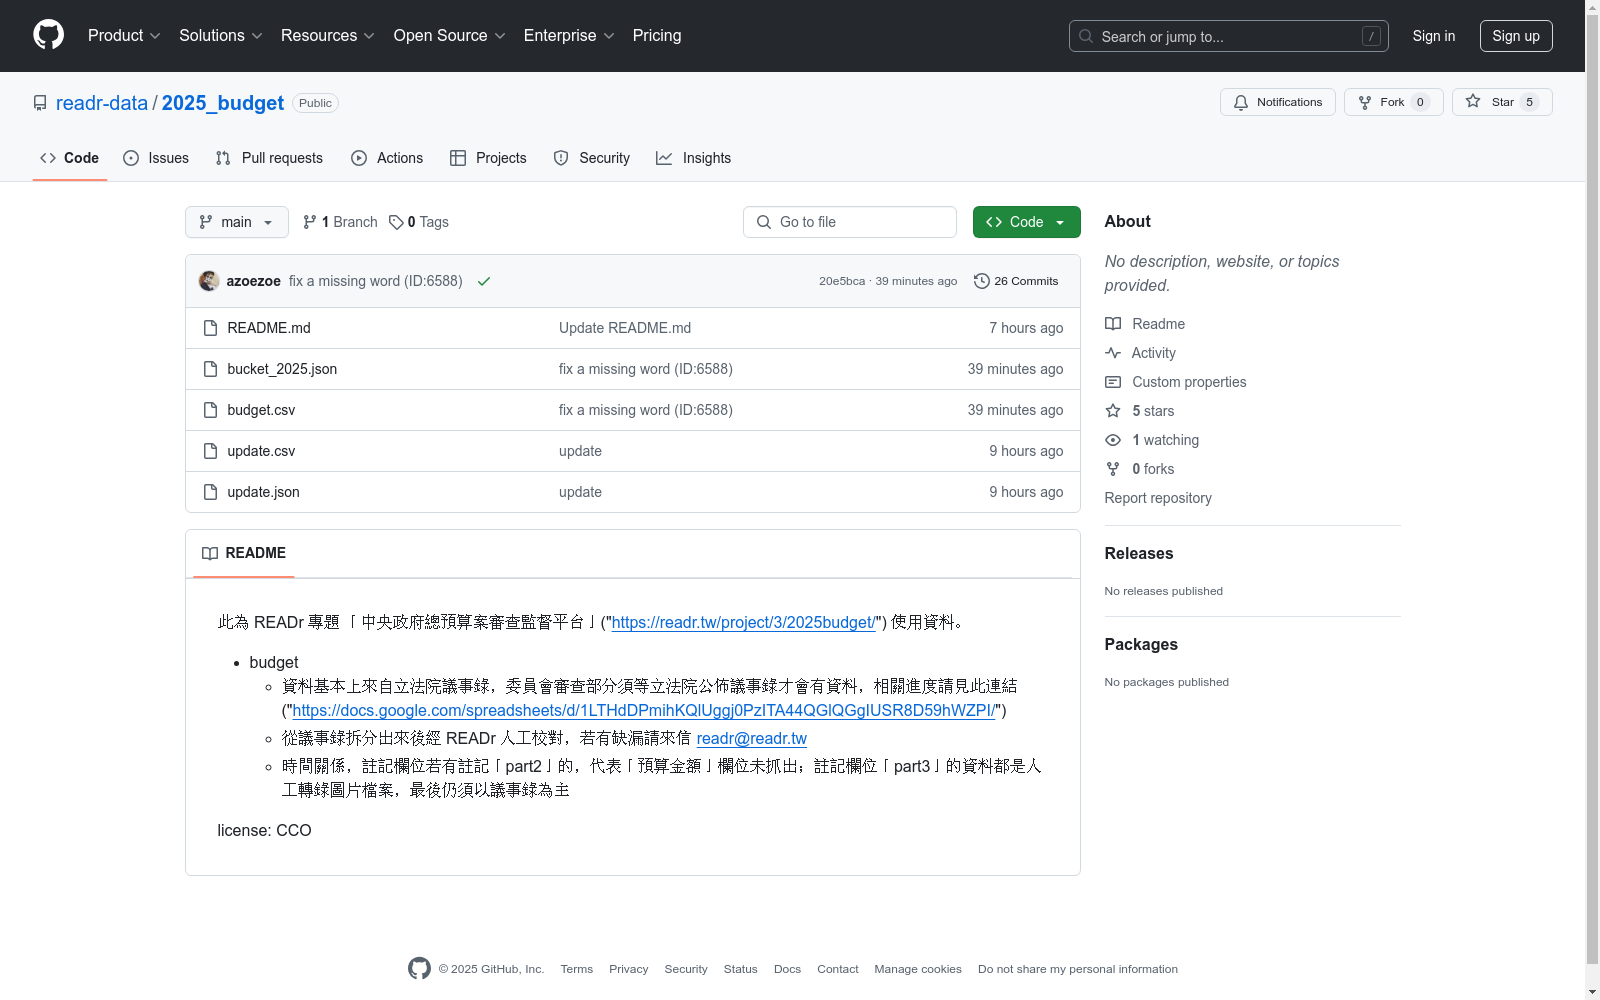Open the footer Docs link
The width and height of the screenshot is (1600, 1000).
tap(787, 969)
